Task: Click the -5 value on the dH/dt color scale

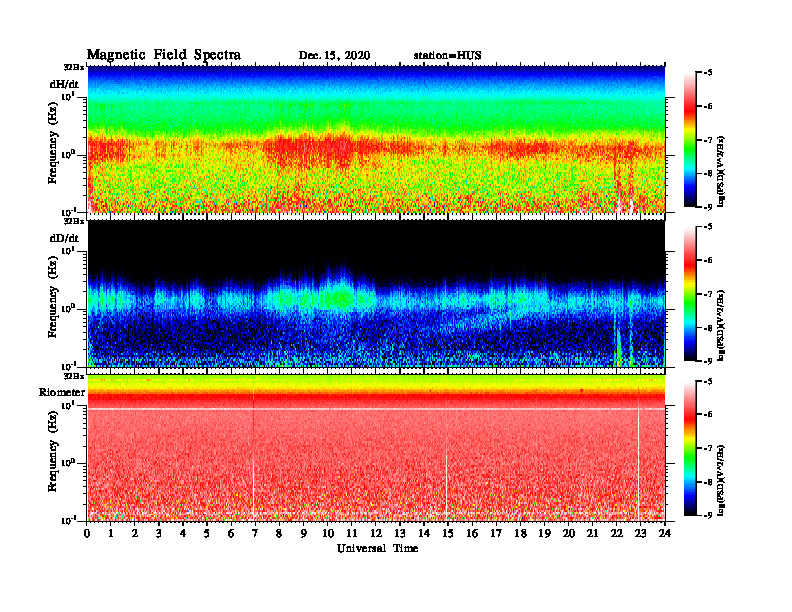Action: click(x=708, y=73)
